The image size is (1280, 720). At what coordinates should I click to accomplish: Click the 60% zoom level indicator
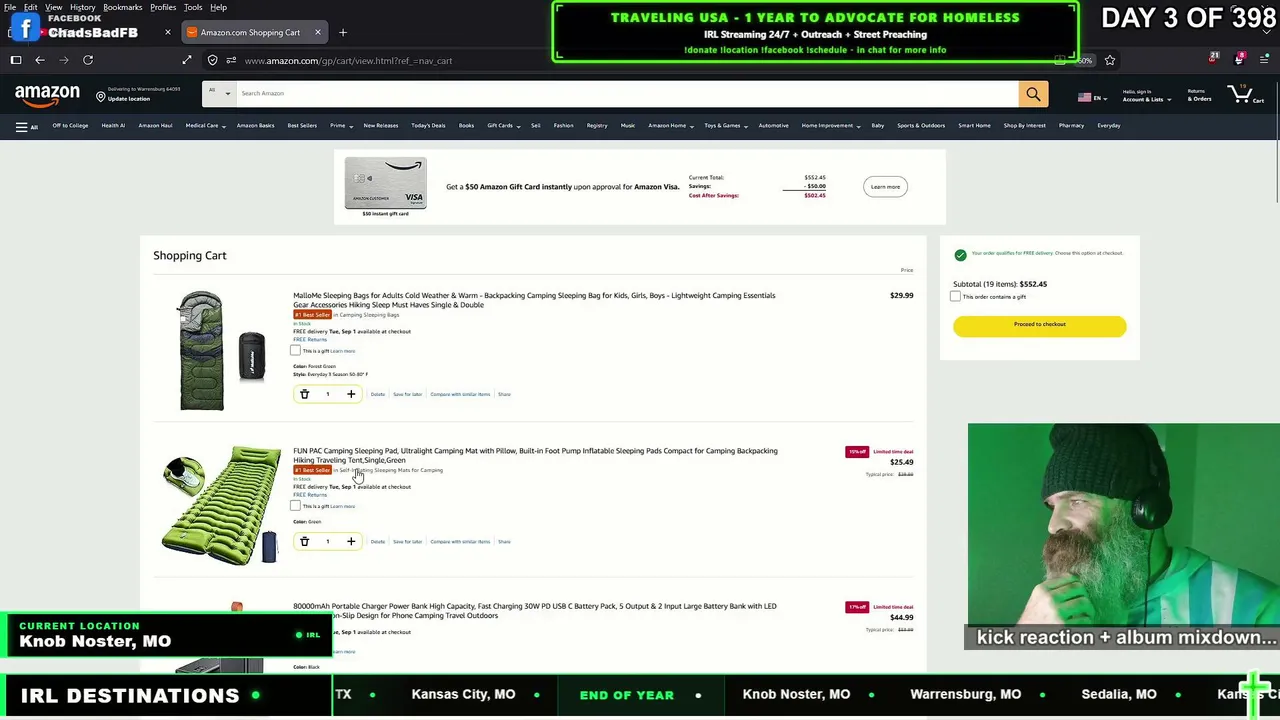tap(1084, 61)
